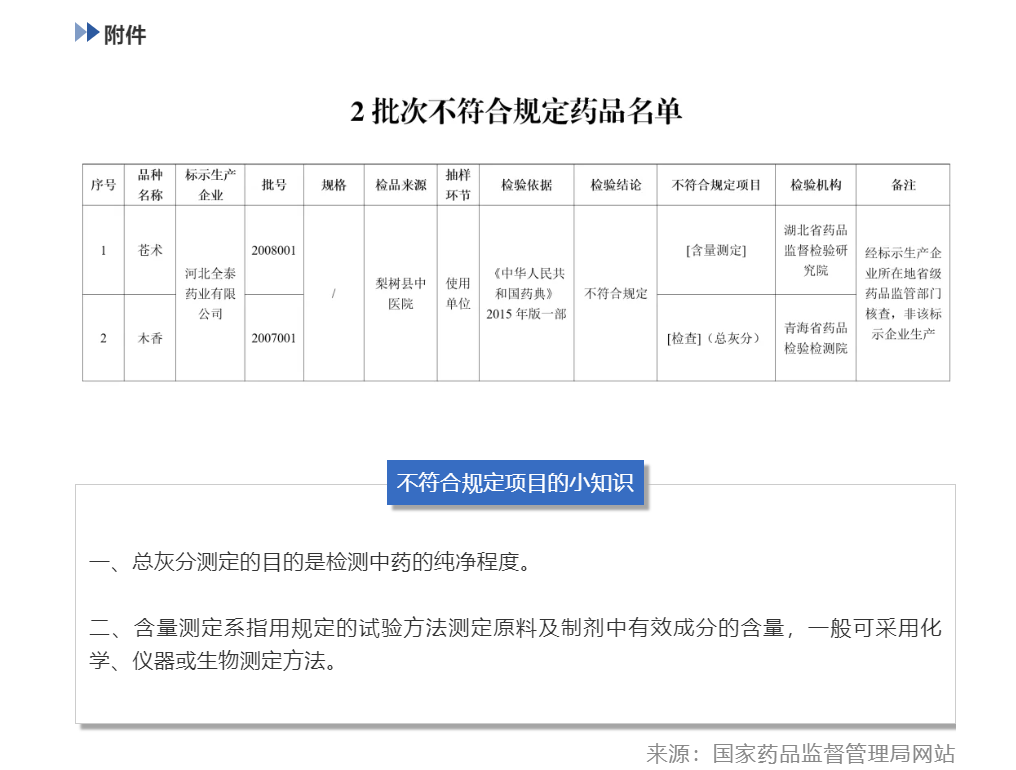
Task: Click the title 2批次不符合规定药品名单
Action: point(516,111)
